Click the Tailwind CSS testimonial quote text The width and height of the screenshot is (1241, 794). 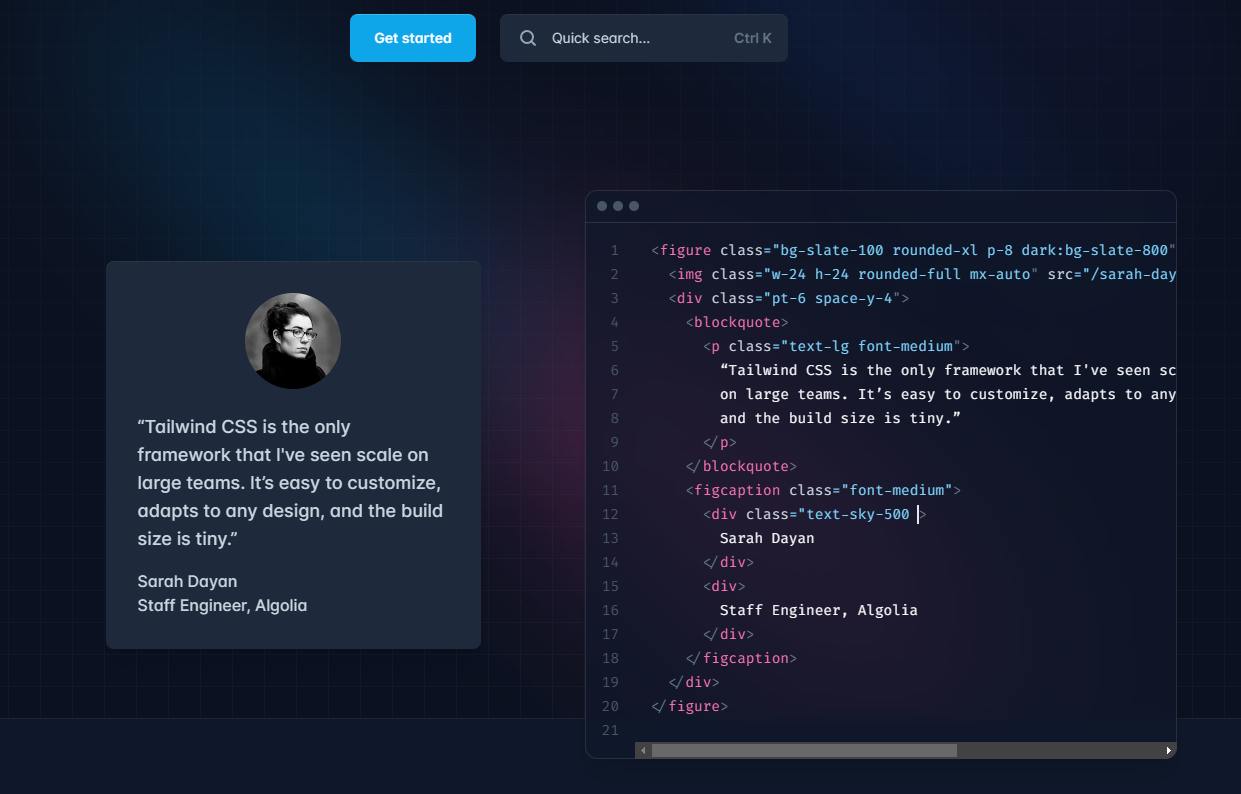point(289,483)
